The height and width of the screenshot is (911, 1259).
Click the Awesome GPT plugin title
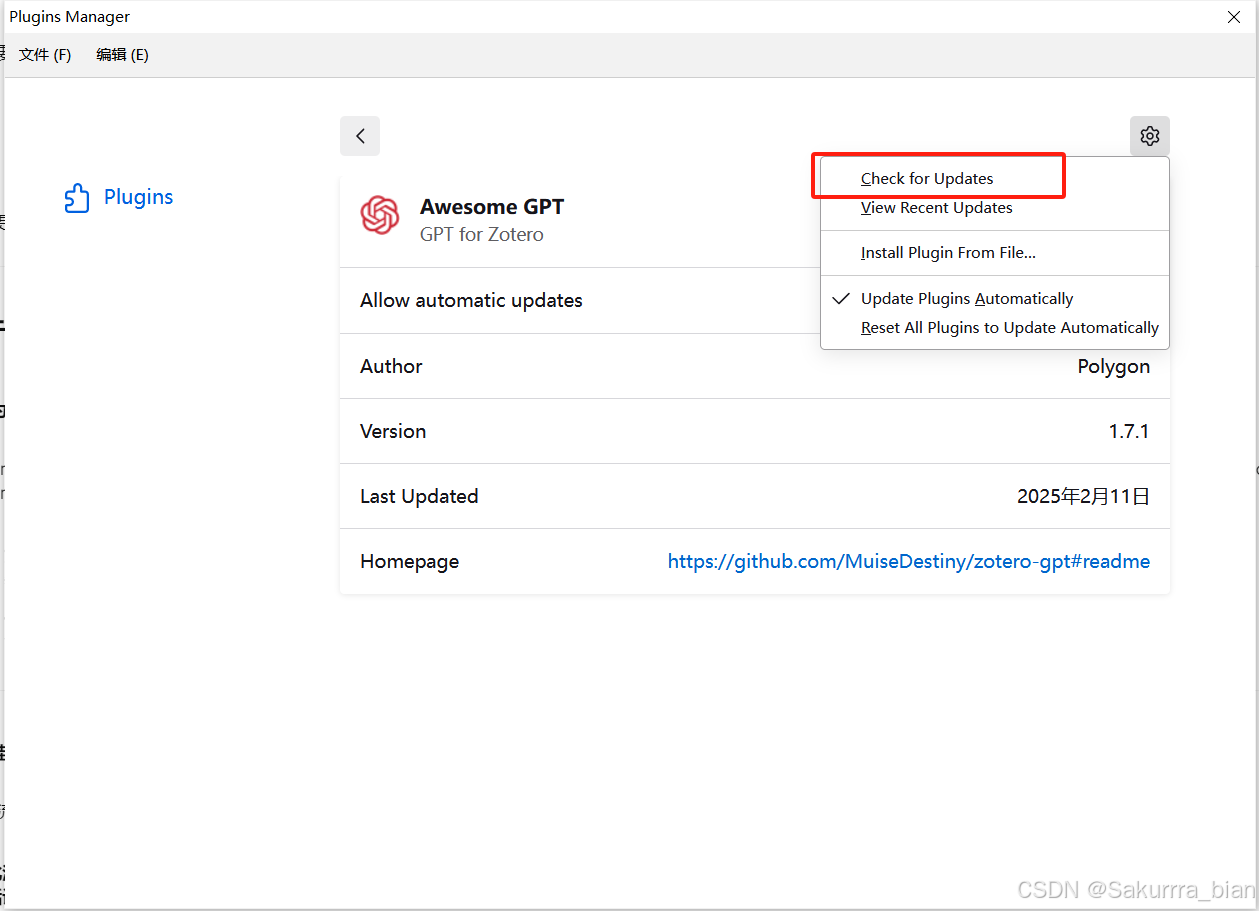(491, 206)
